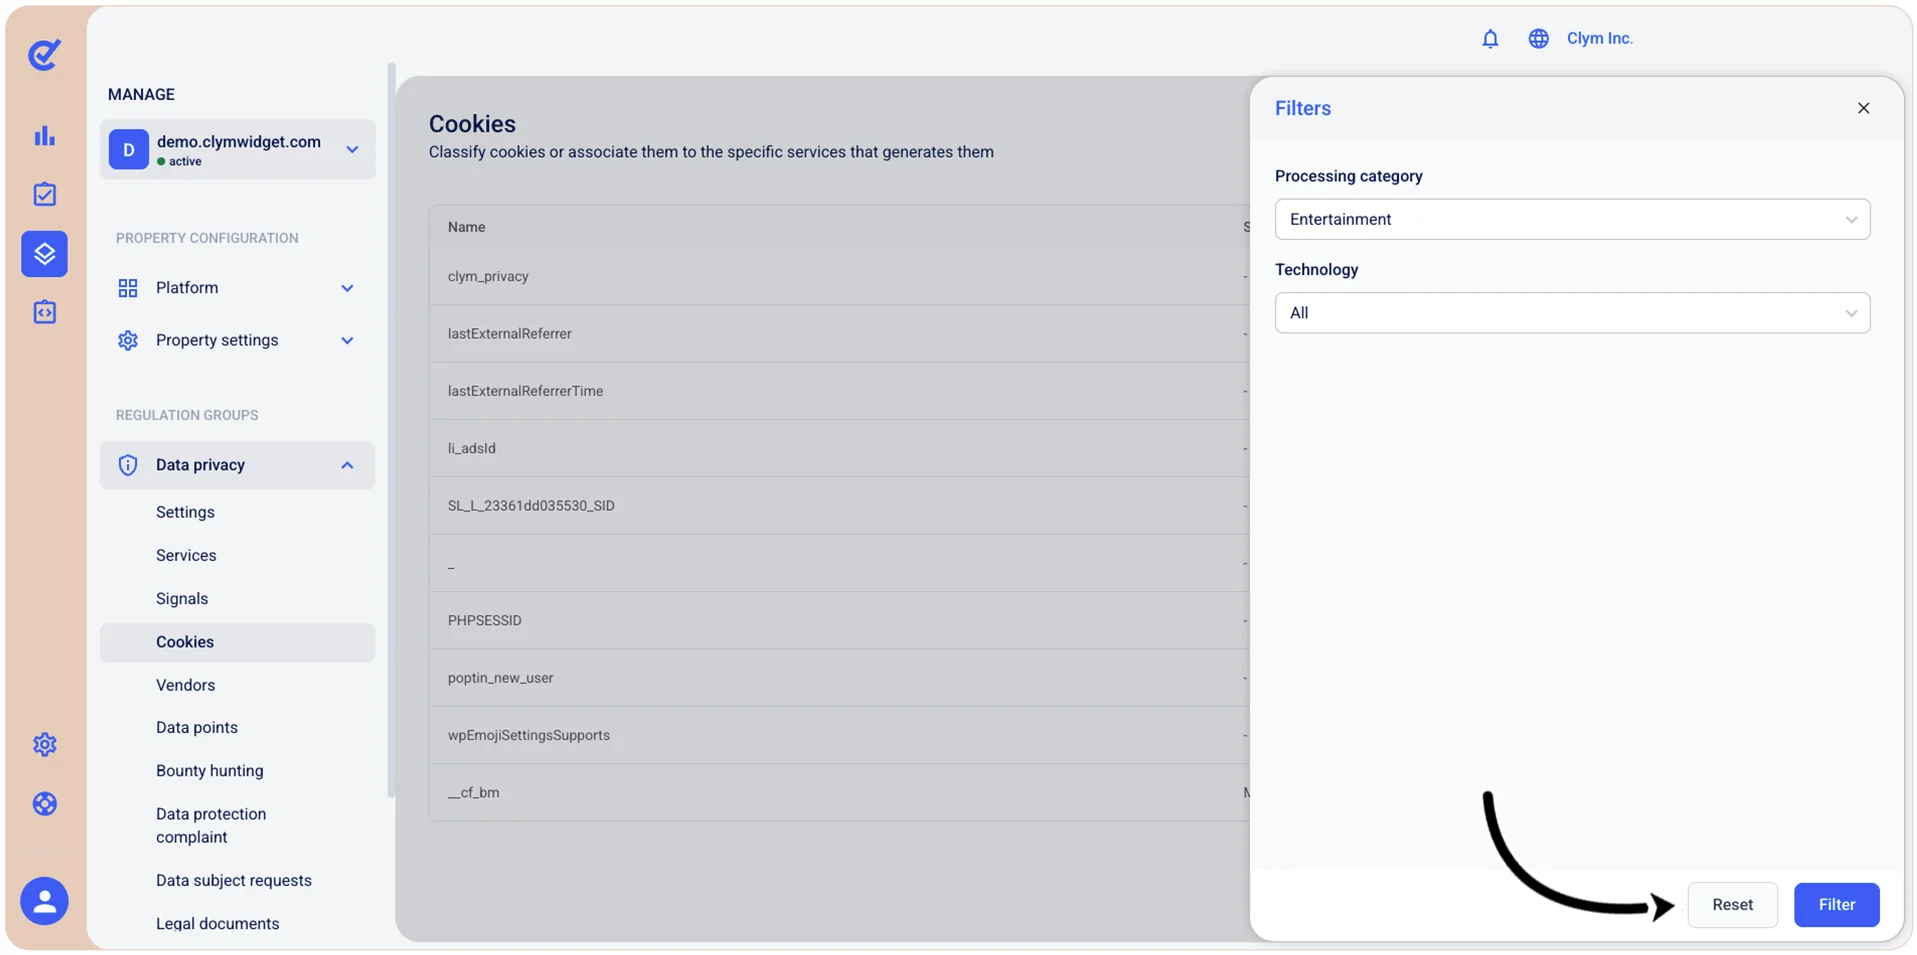Click the language globe icon

click(1538, 38)
